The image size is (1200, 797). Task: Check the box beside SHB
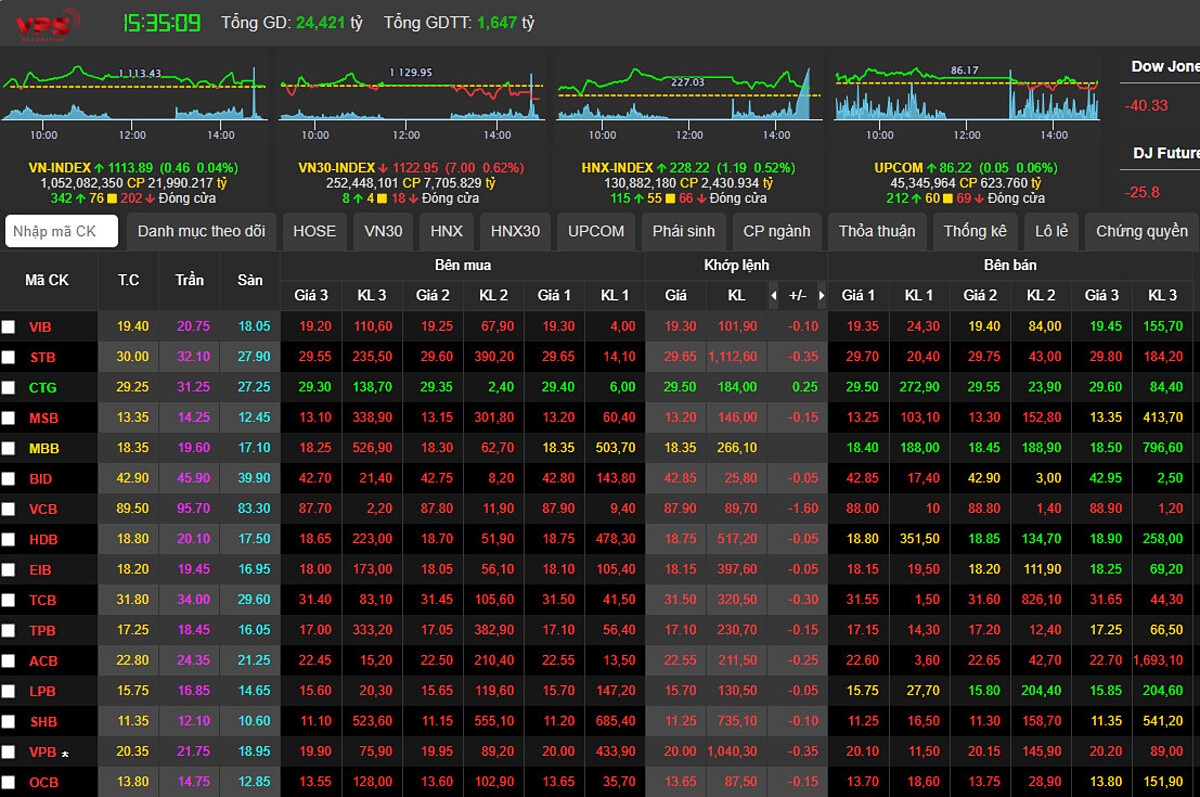[9, 722]
